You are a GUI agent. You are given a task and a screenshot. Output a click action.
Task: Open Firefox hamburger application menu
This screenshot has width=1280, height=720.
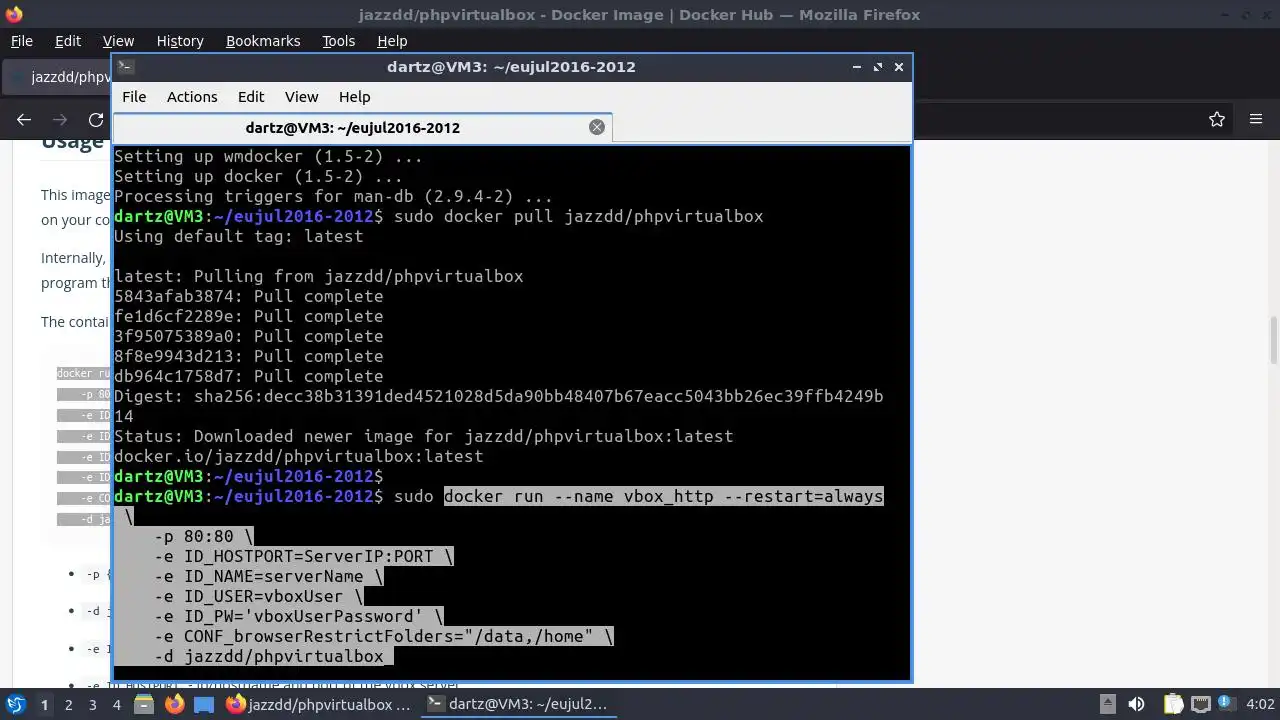click(1256, 119)
